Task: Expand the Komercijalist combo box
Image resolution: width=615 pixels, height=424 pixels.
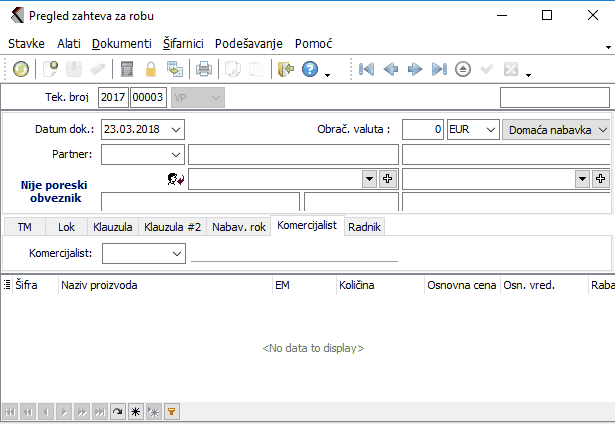Action: pos(176,254)
